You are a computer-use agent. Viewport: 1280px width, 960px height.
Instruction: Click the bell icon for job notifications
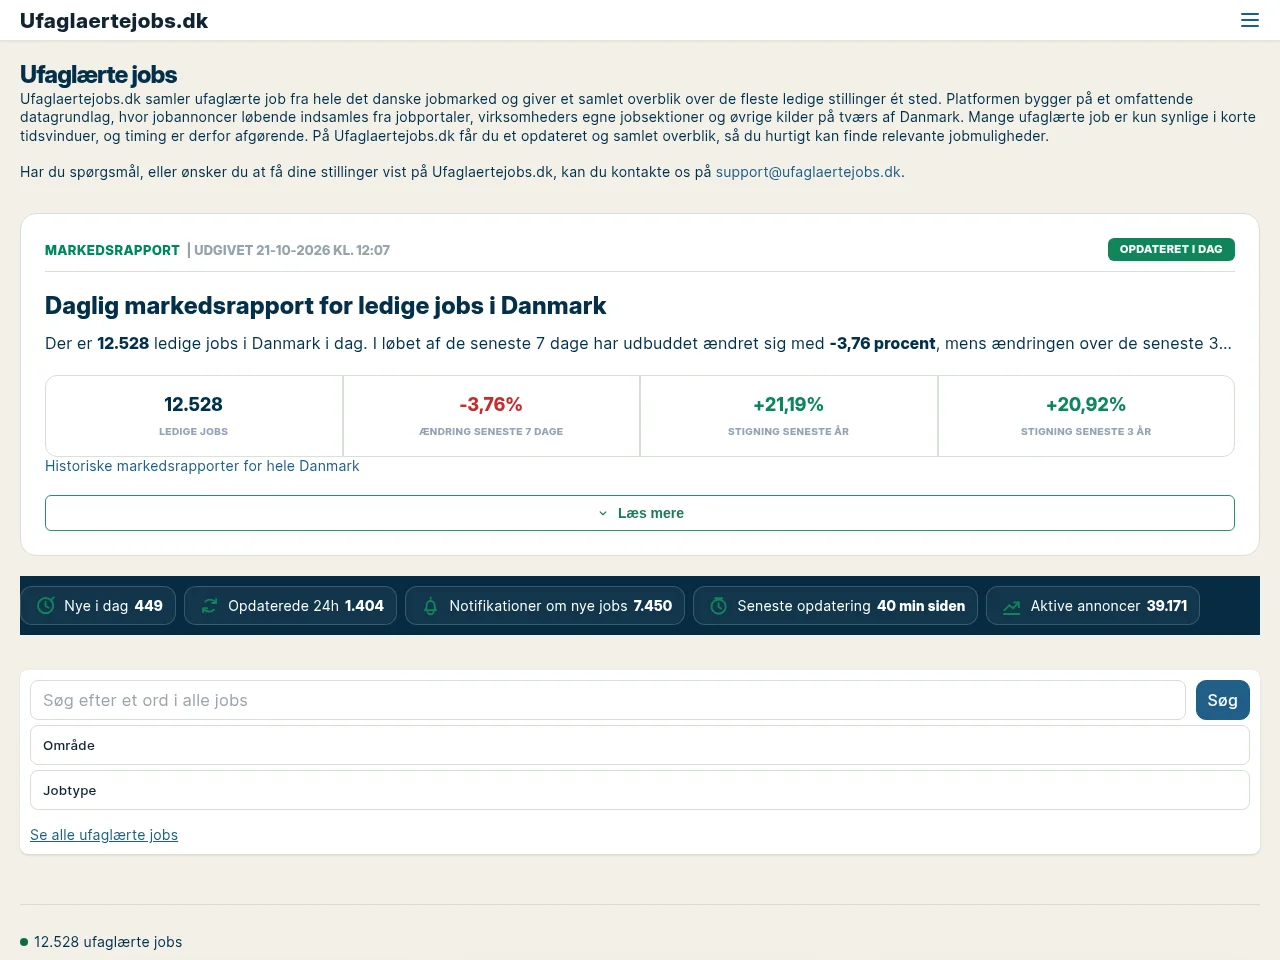tap(431, 606)
